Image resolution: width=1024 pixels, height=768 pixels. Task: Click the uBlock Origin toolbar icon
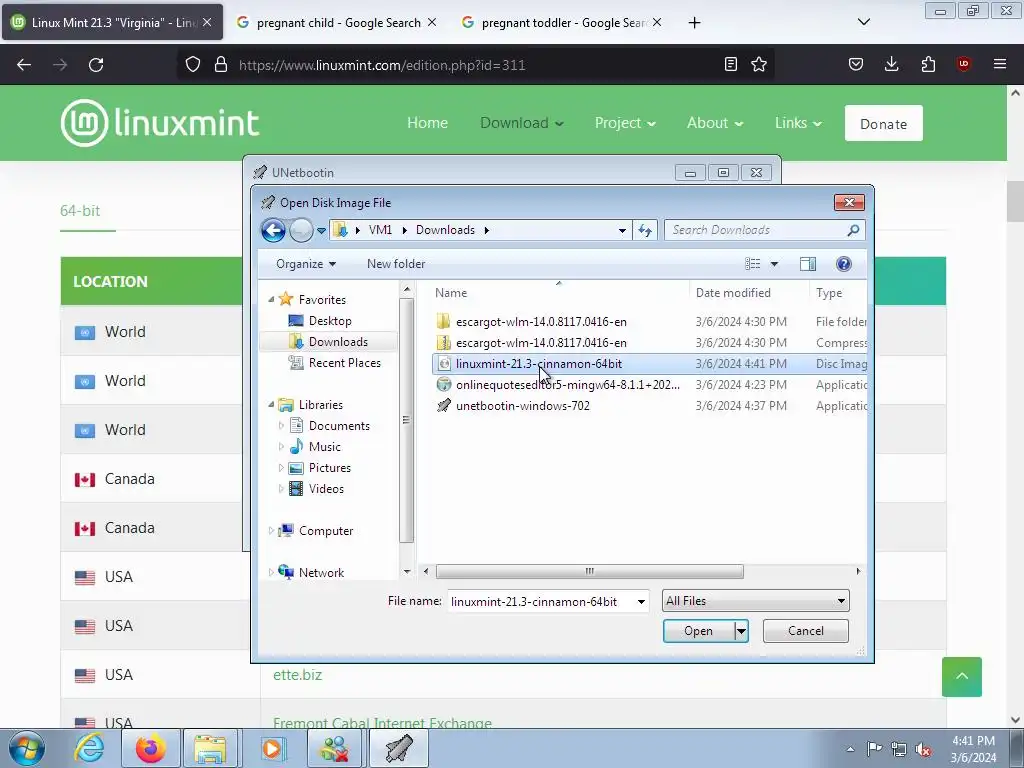(x=963, y=64)
